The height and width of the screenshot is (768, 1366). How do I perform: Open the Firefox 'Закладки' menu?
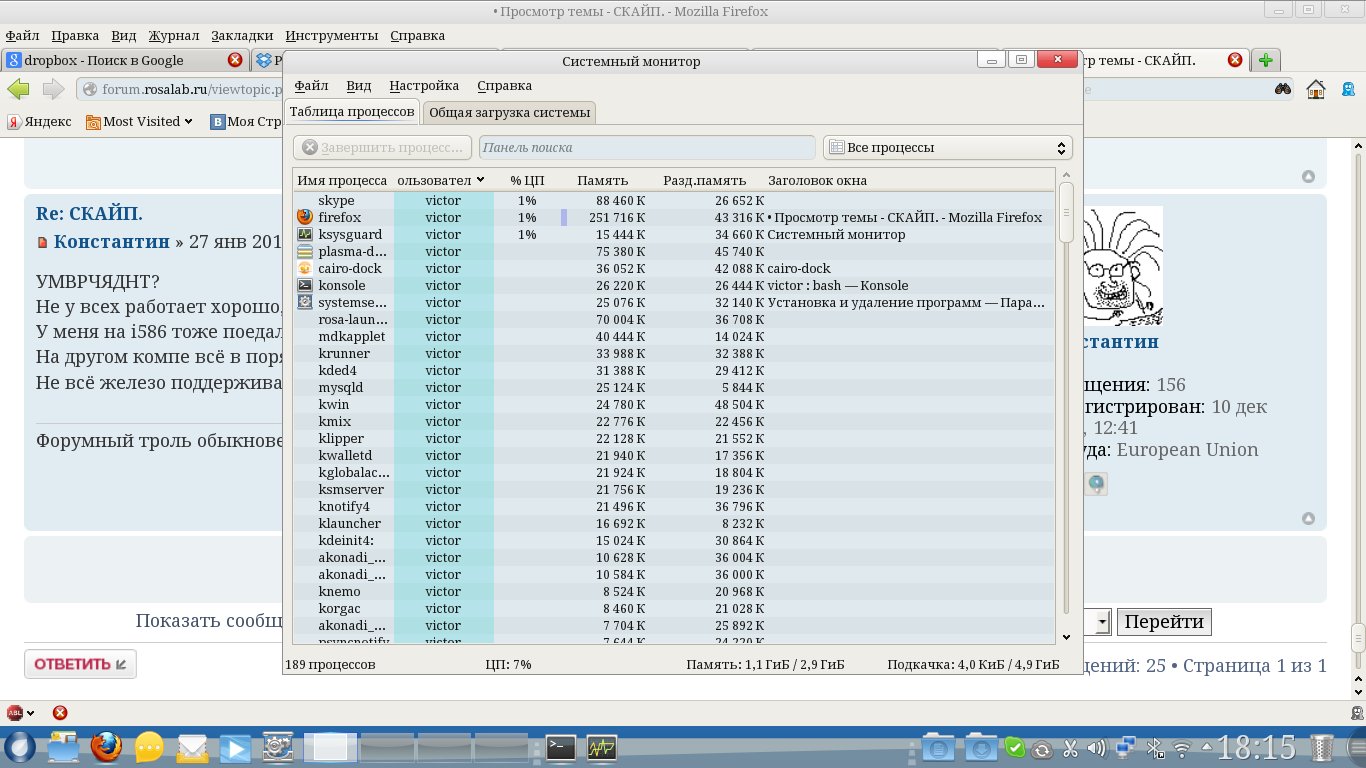pos(242,35)
